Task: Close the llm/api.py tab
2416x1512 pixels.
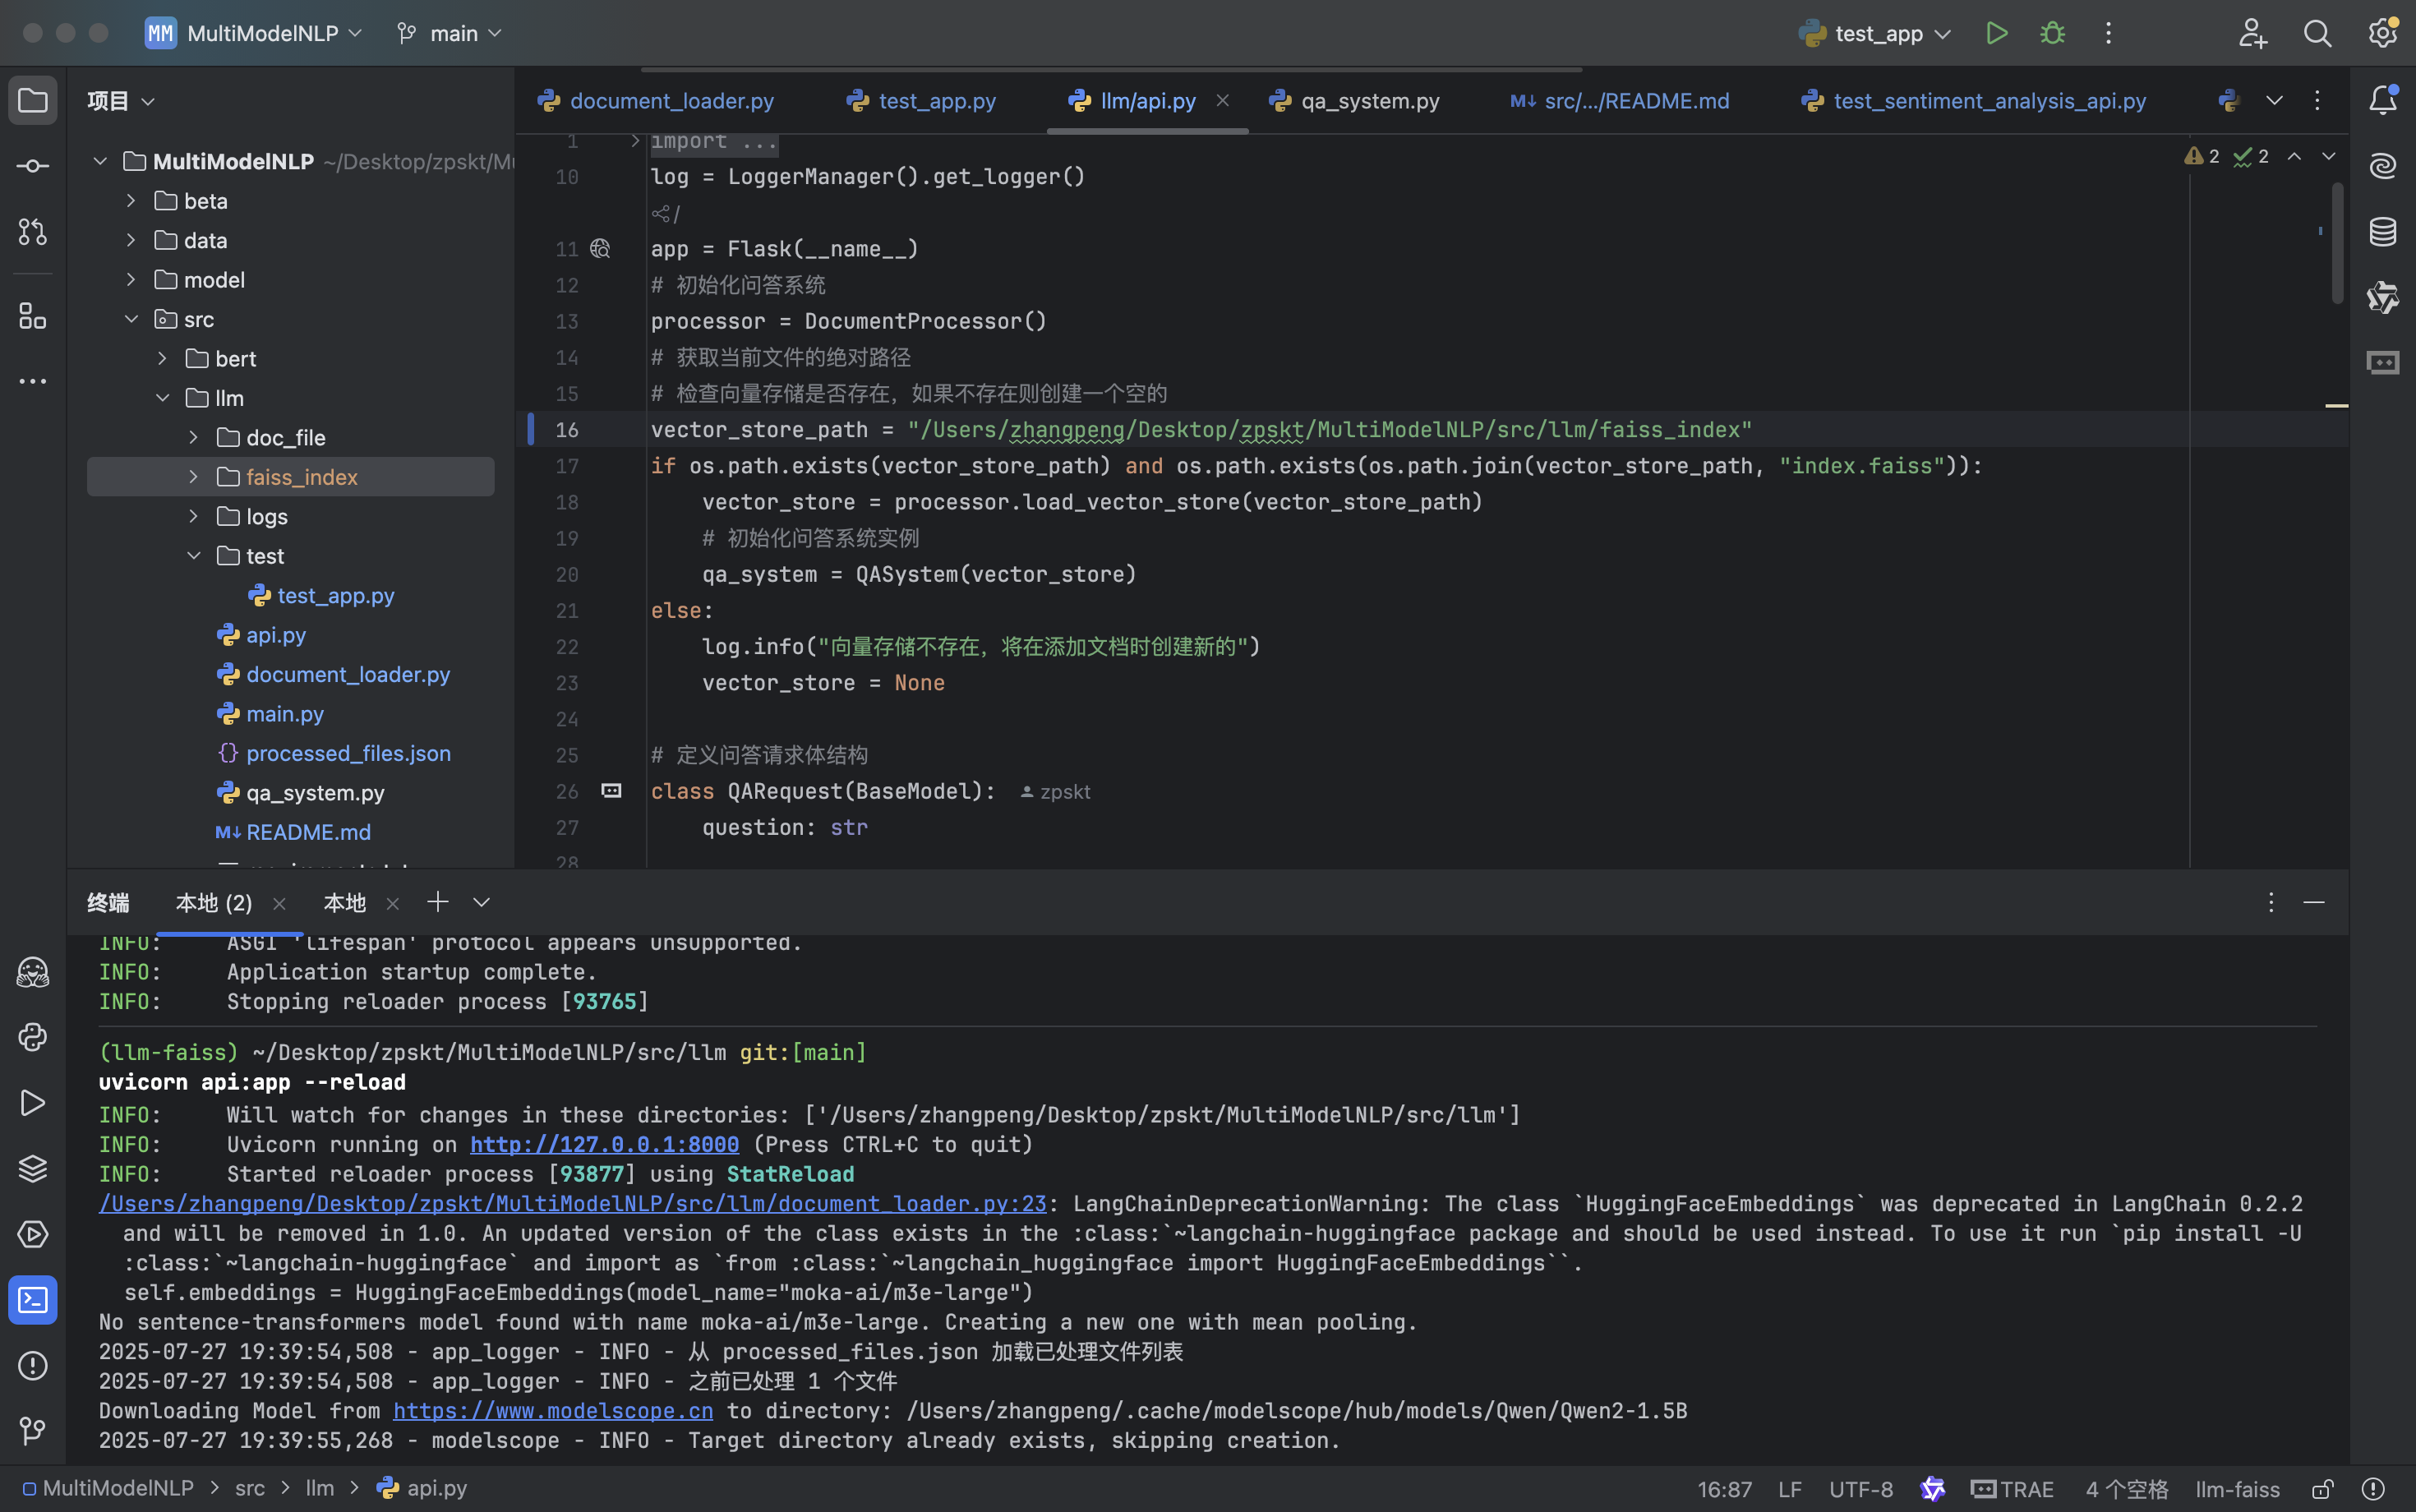Action: [1222, 100]
